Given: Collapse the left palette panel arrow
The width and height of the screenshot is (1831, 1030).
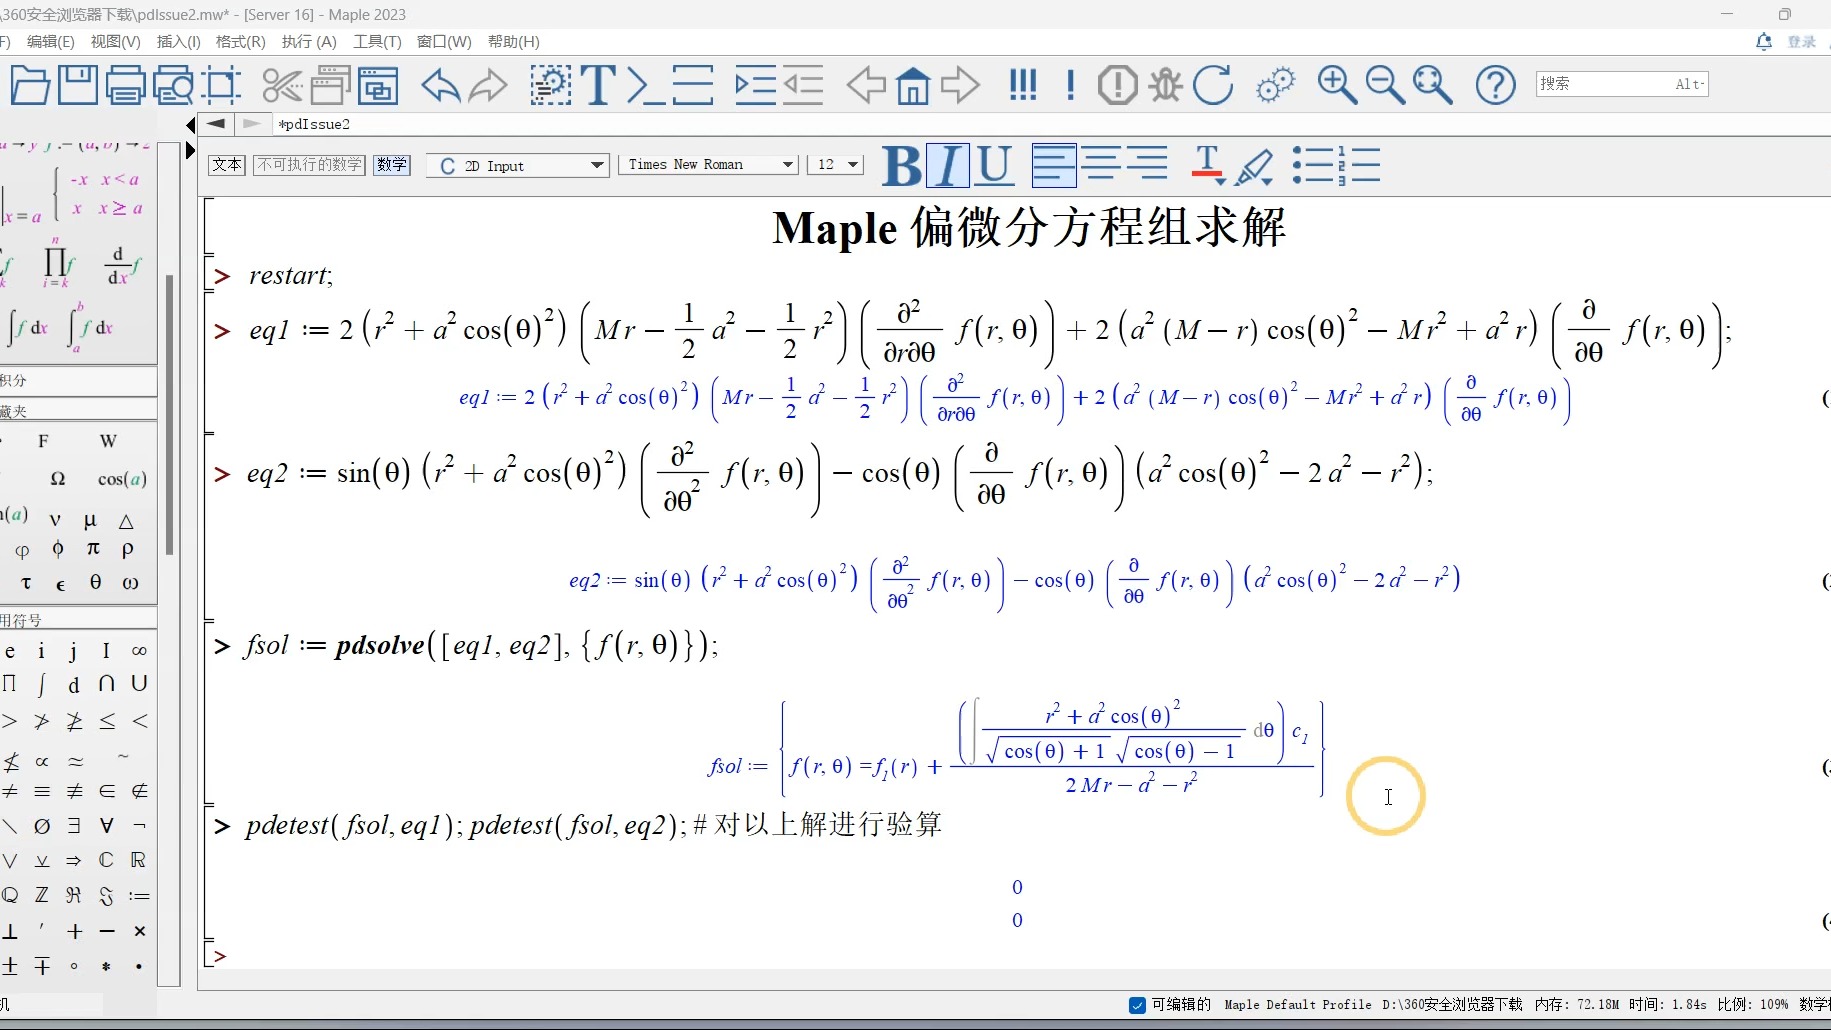Looking at the screenshot, I should 191,125.
